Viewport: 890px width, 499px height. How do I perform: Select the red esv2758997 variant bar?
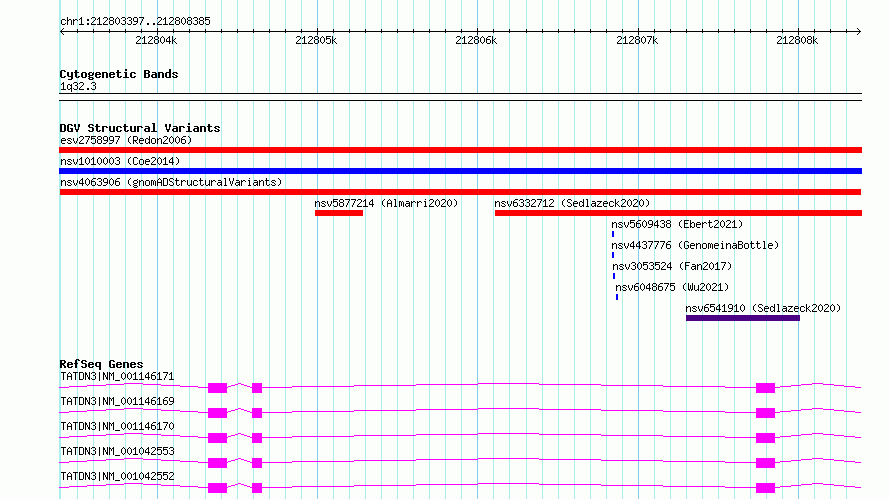460,150
